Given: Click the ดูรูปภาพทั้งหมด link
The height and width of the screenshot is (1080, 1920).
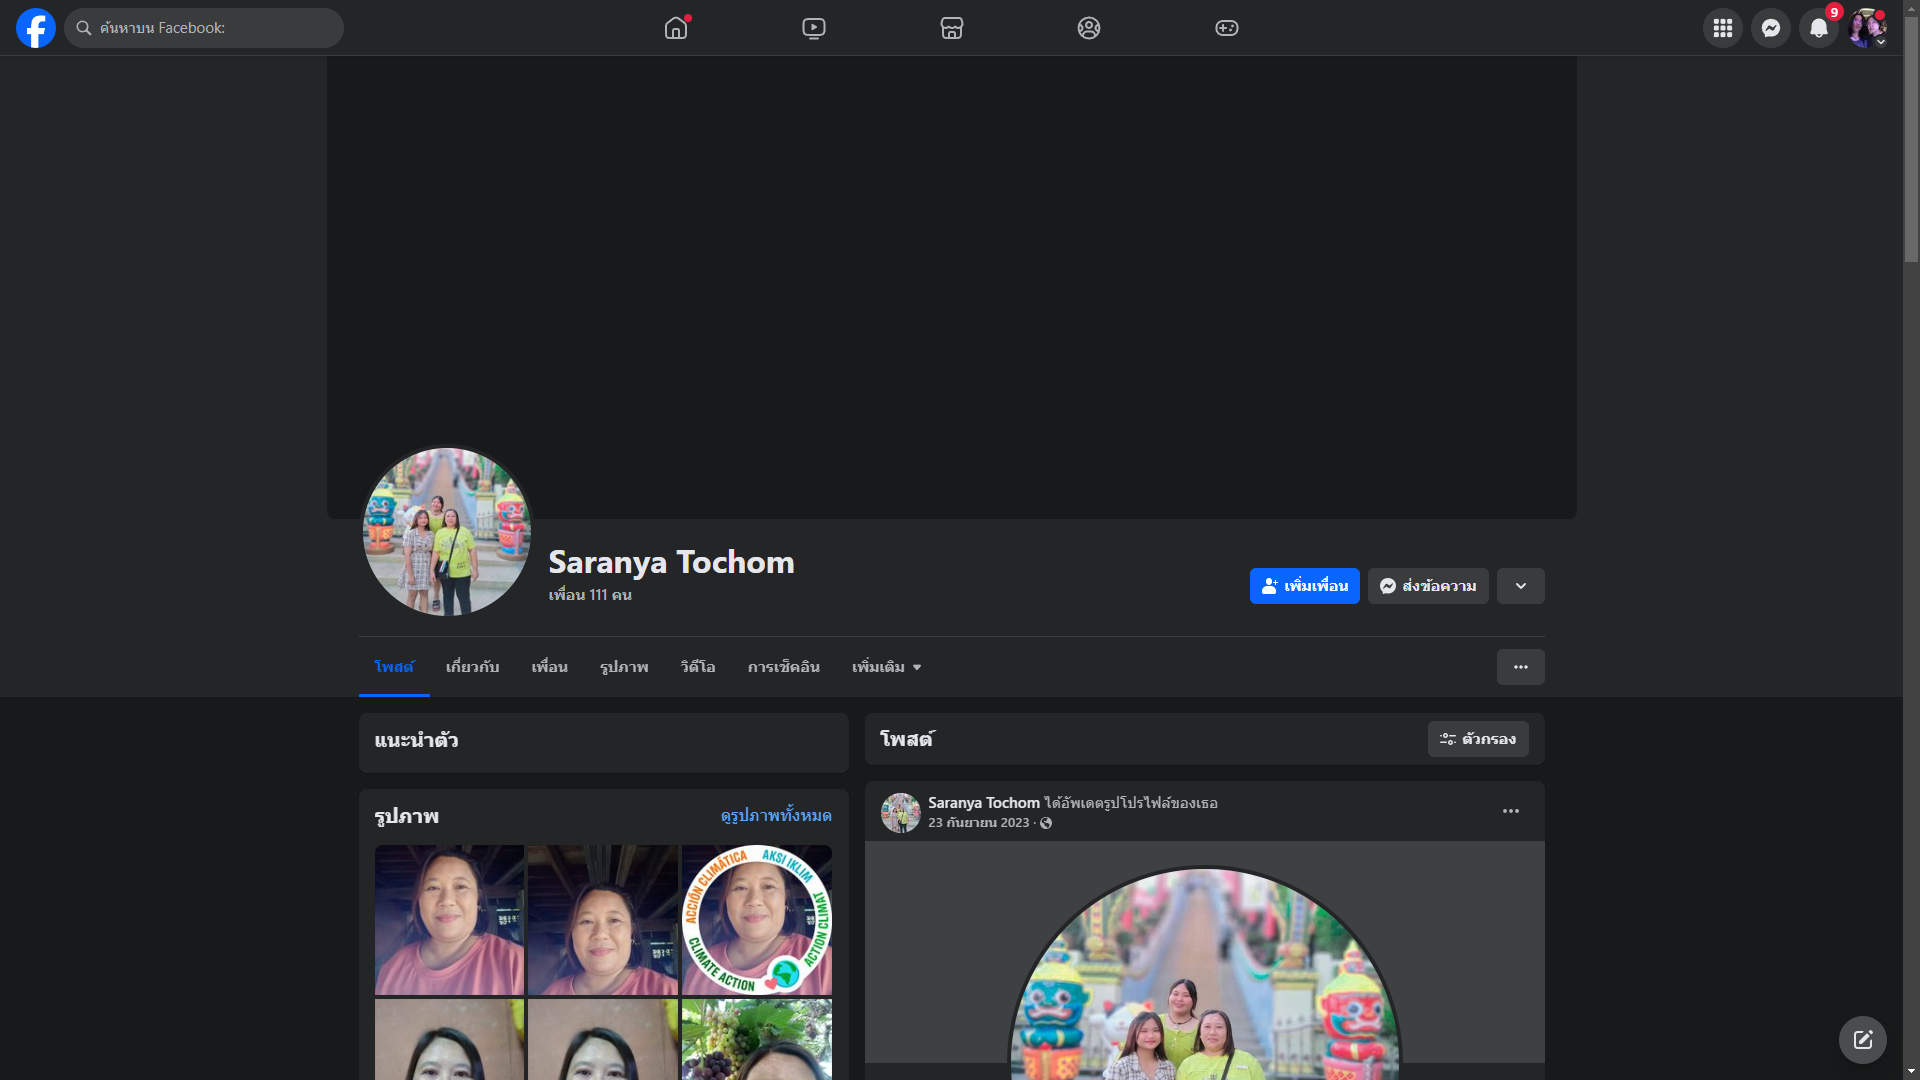Looking at the screenshot, I should (775, 816).
